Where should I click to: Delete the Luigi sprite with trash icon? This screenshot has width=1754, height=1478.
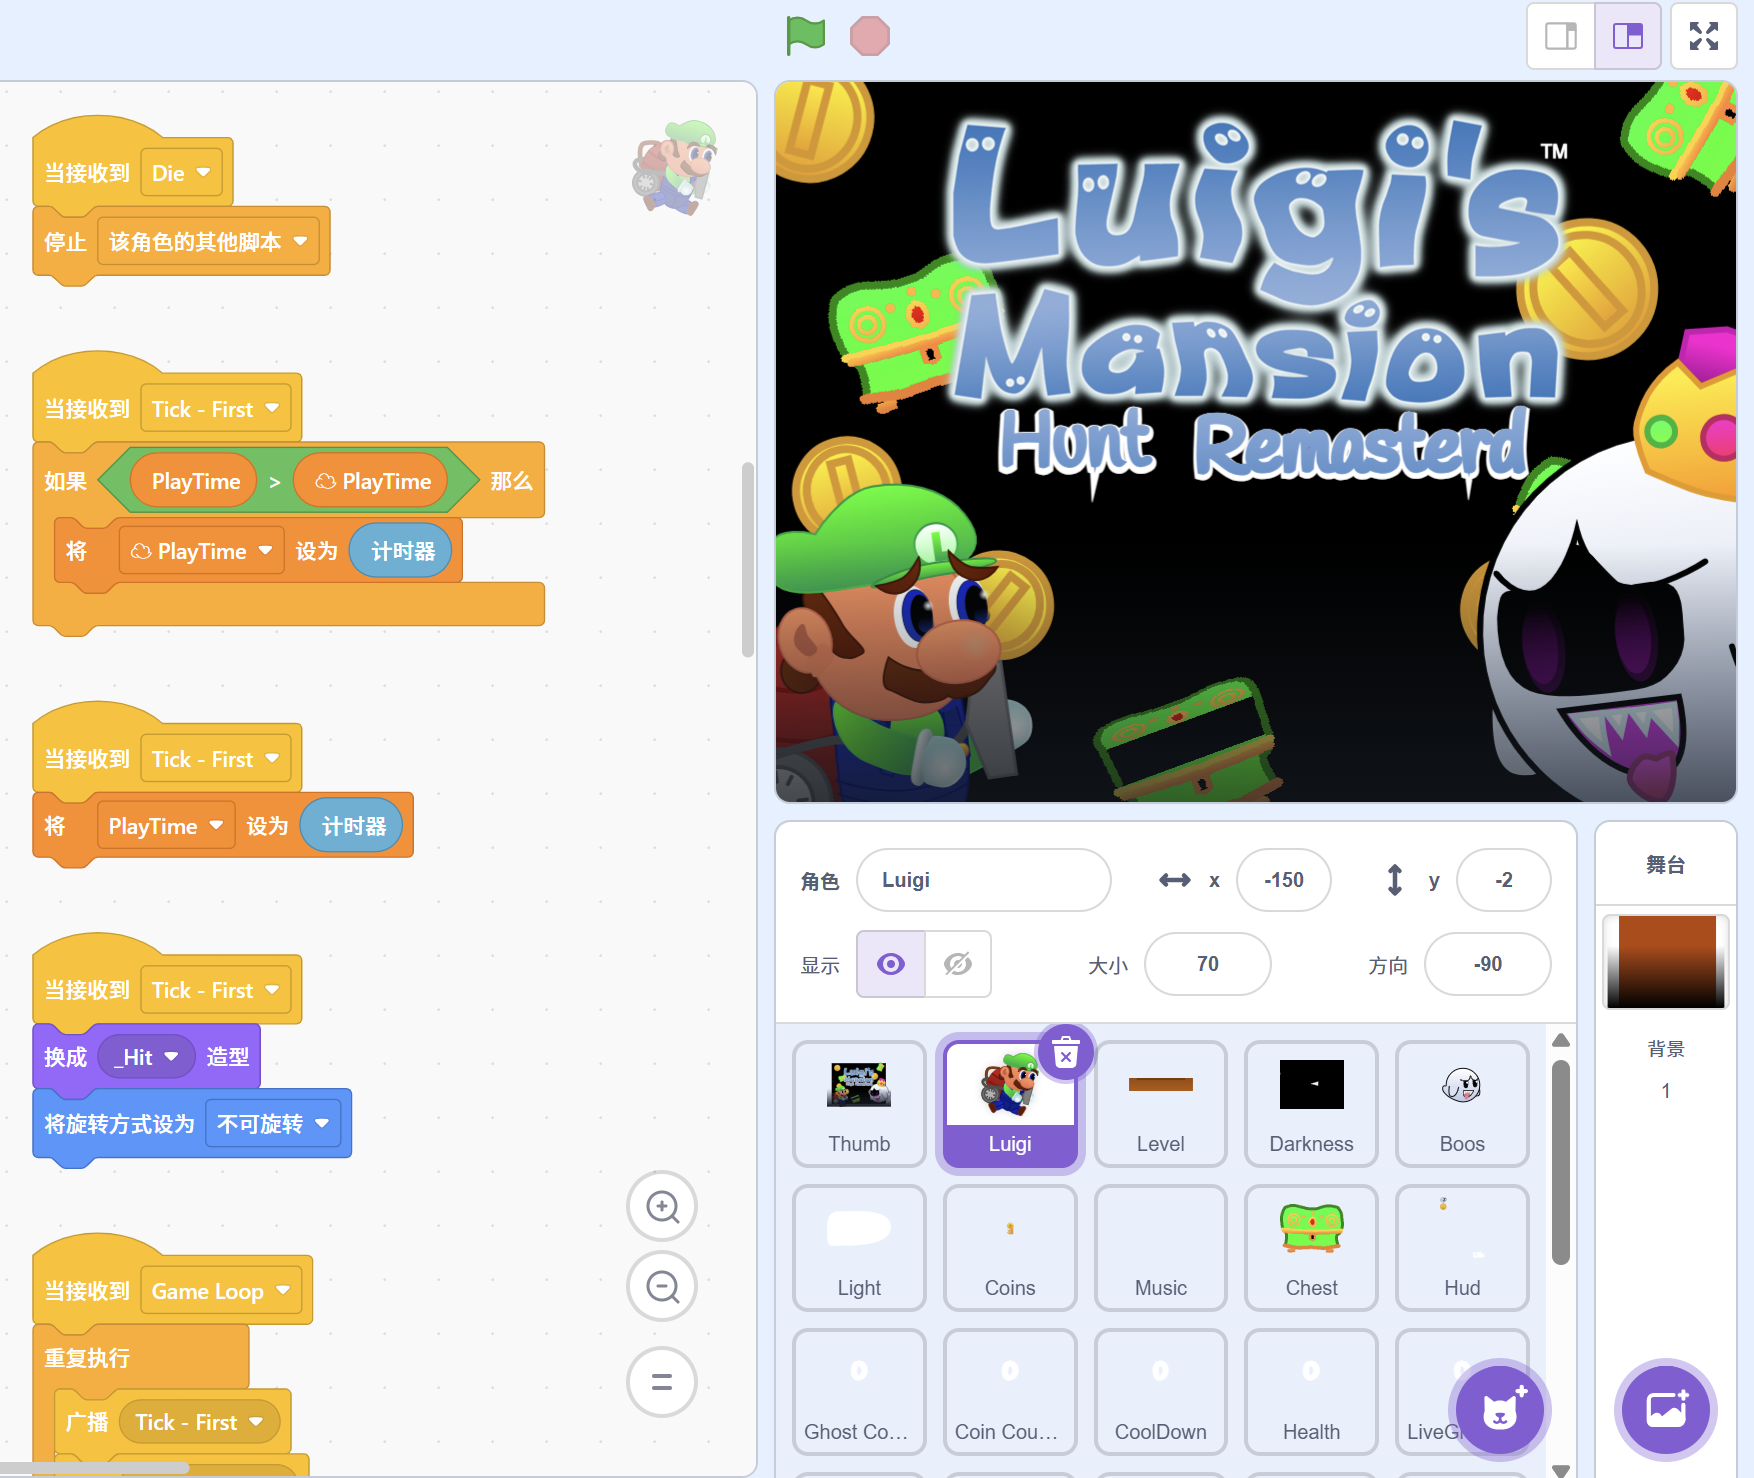coord(1066,1053)
